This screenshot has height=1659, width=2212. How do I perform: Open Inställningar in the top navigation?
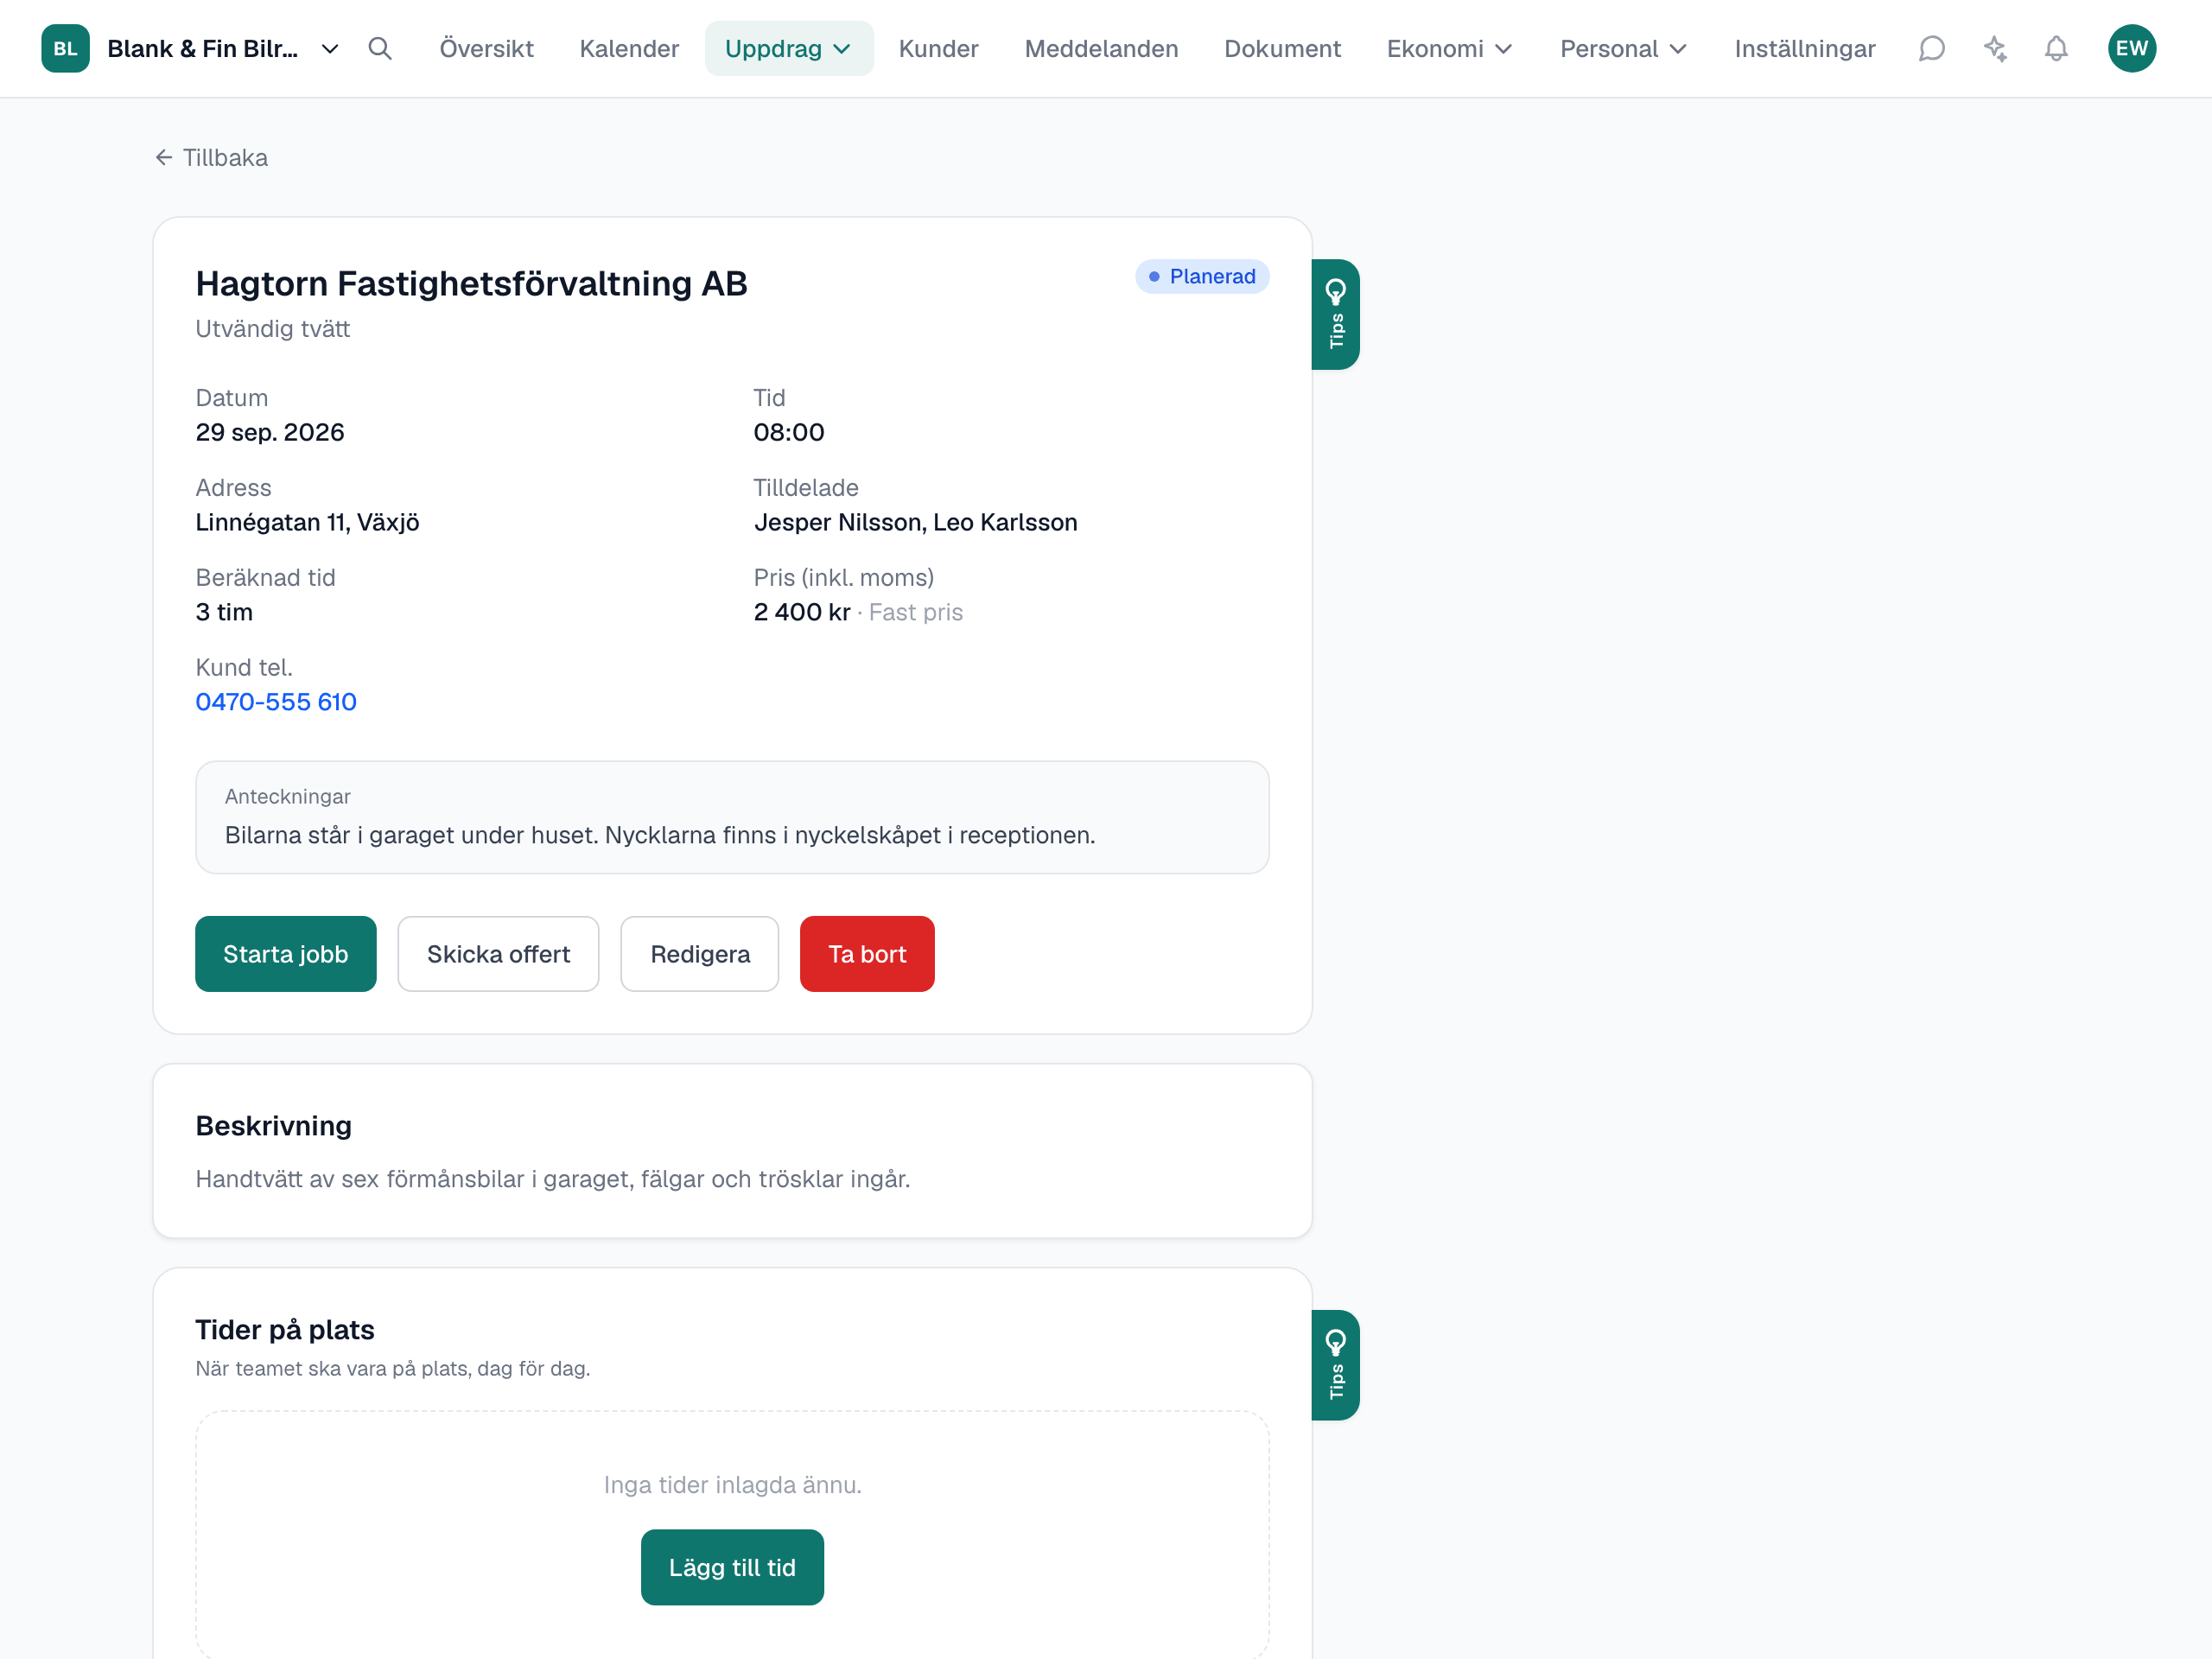(x=1804, y=48)
